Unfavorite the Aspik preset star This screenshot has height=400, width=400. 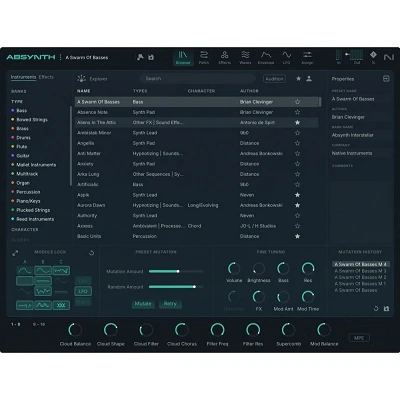click(297, 195)
